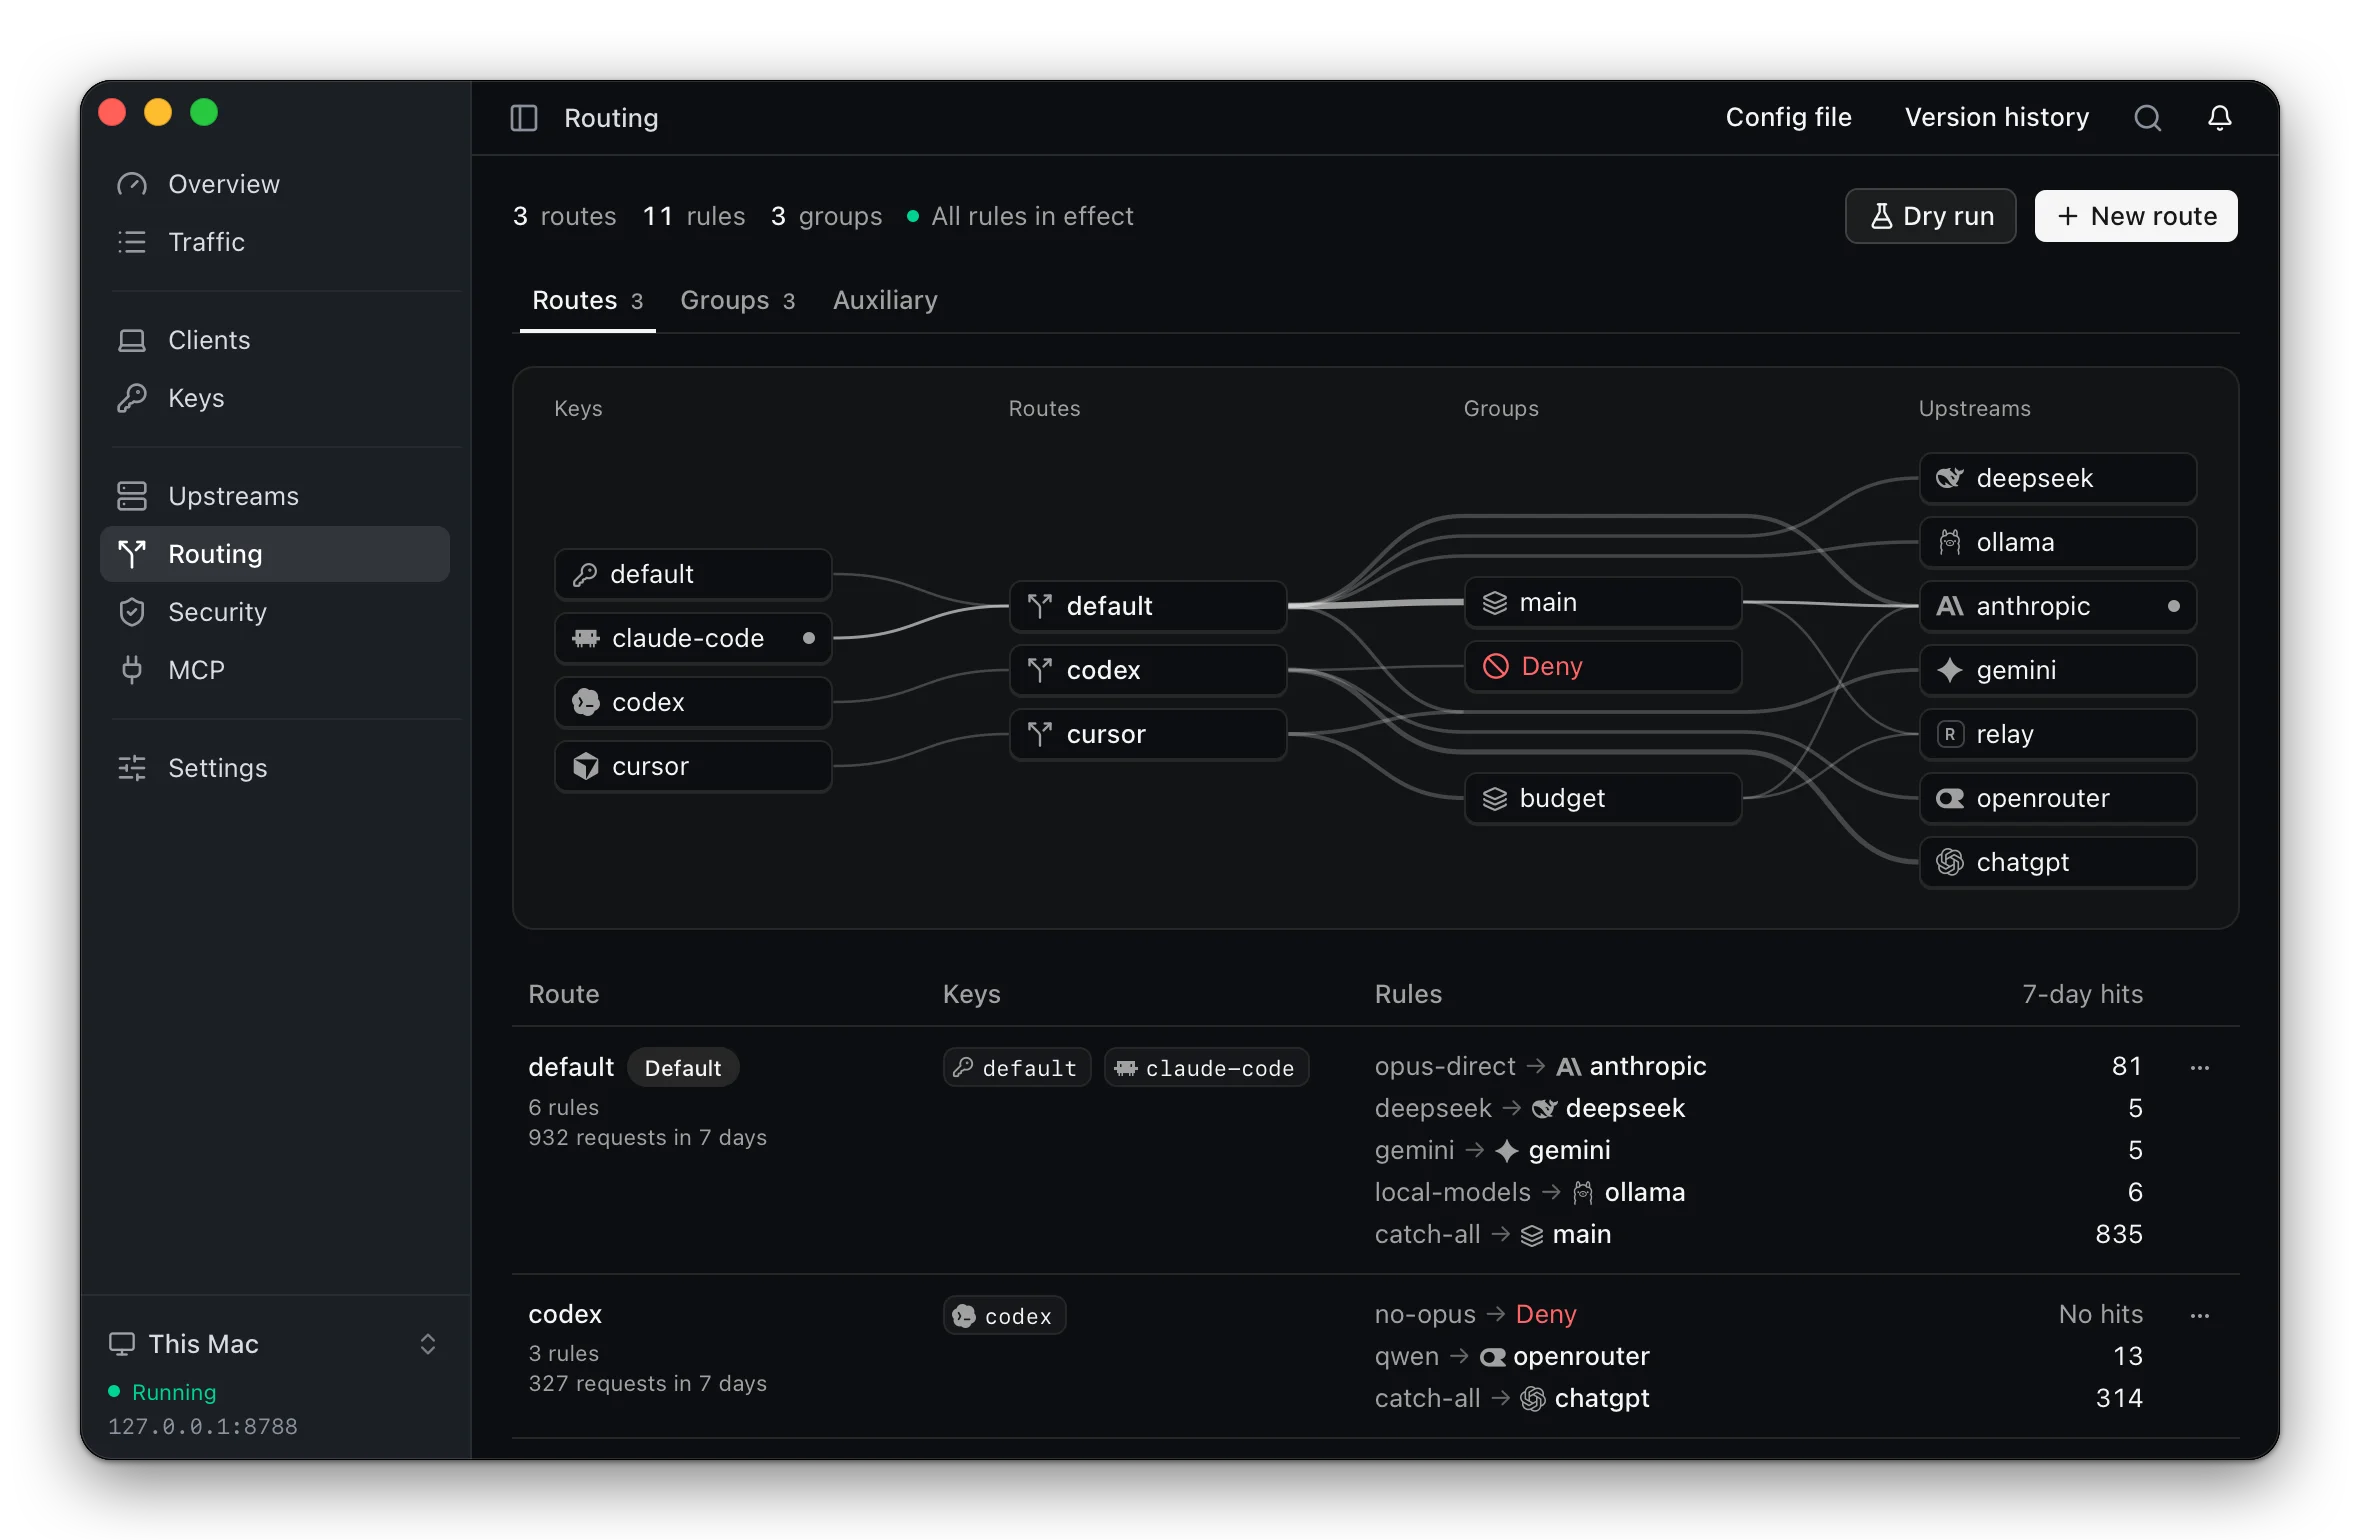
Task: Open Overview in the sidebar
Action: pos(275,184)
